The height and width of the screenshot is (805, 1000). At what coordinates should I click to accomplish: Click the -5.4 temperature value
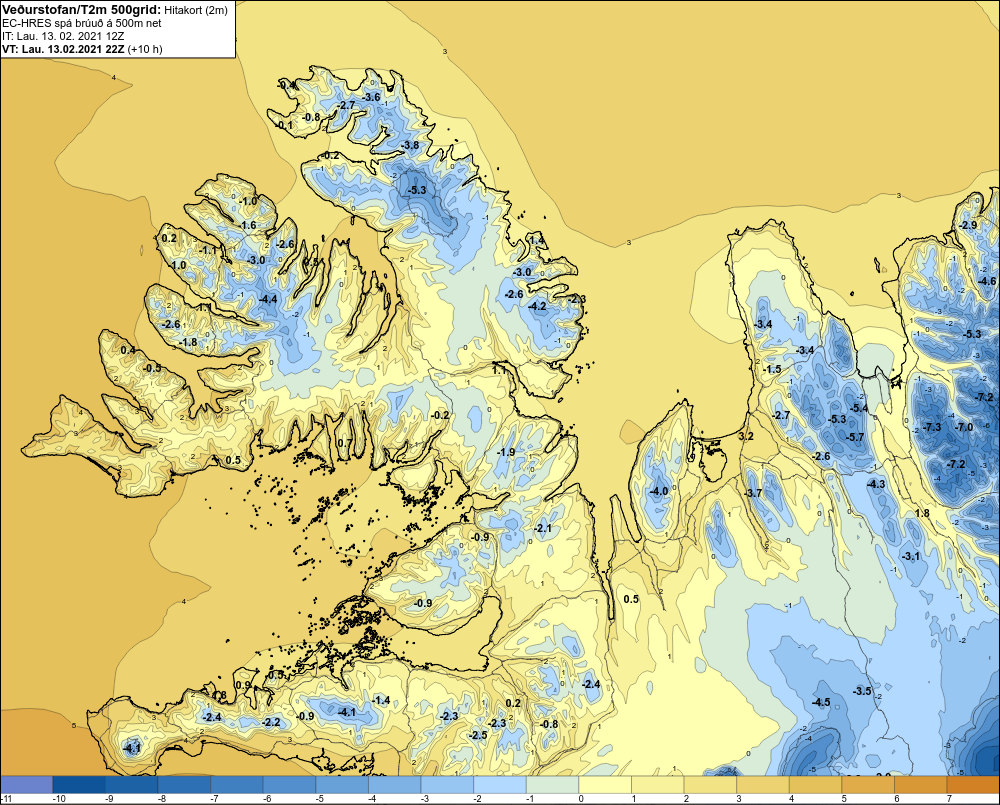point(859,408)
